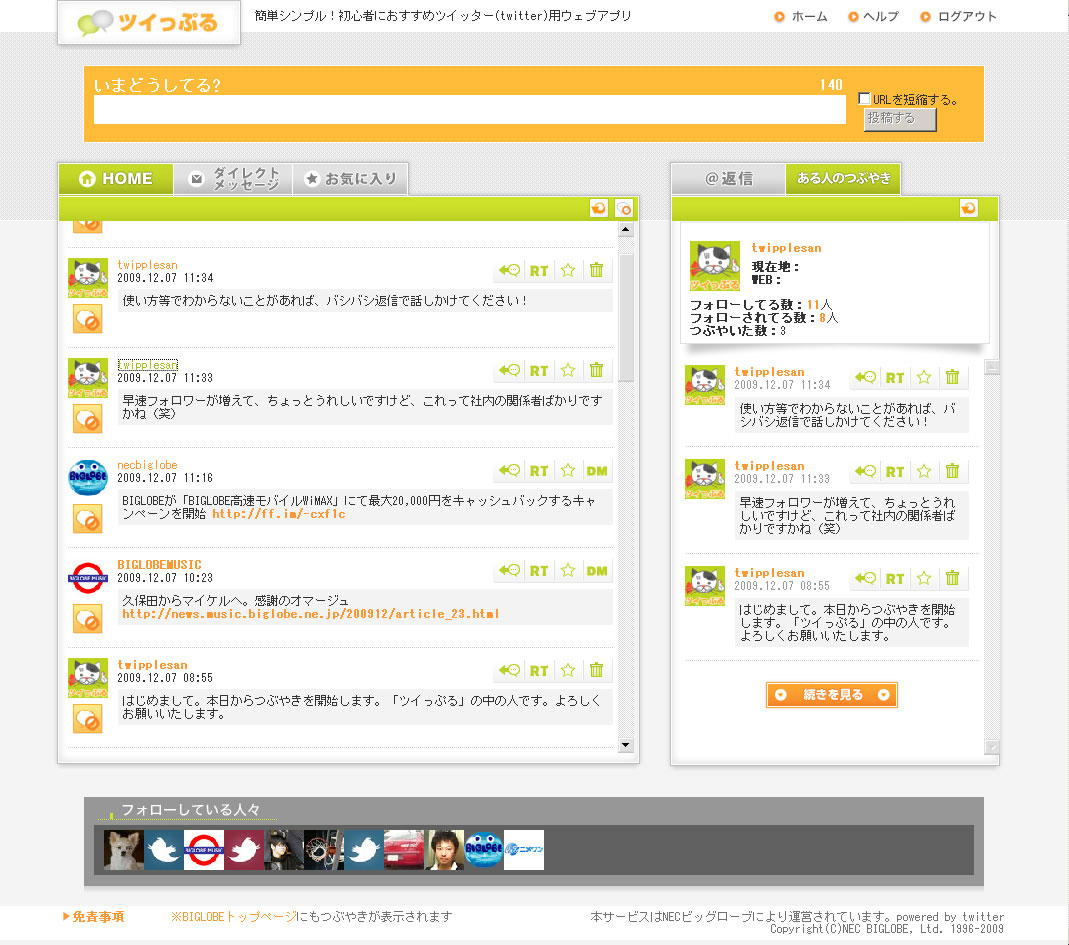The height and width of the screenshot is (945, 1069).
Task: Delete 11:33 tweet in right panel
Action: tap(952, 471)
